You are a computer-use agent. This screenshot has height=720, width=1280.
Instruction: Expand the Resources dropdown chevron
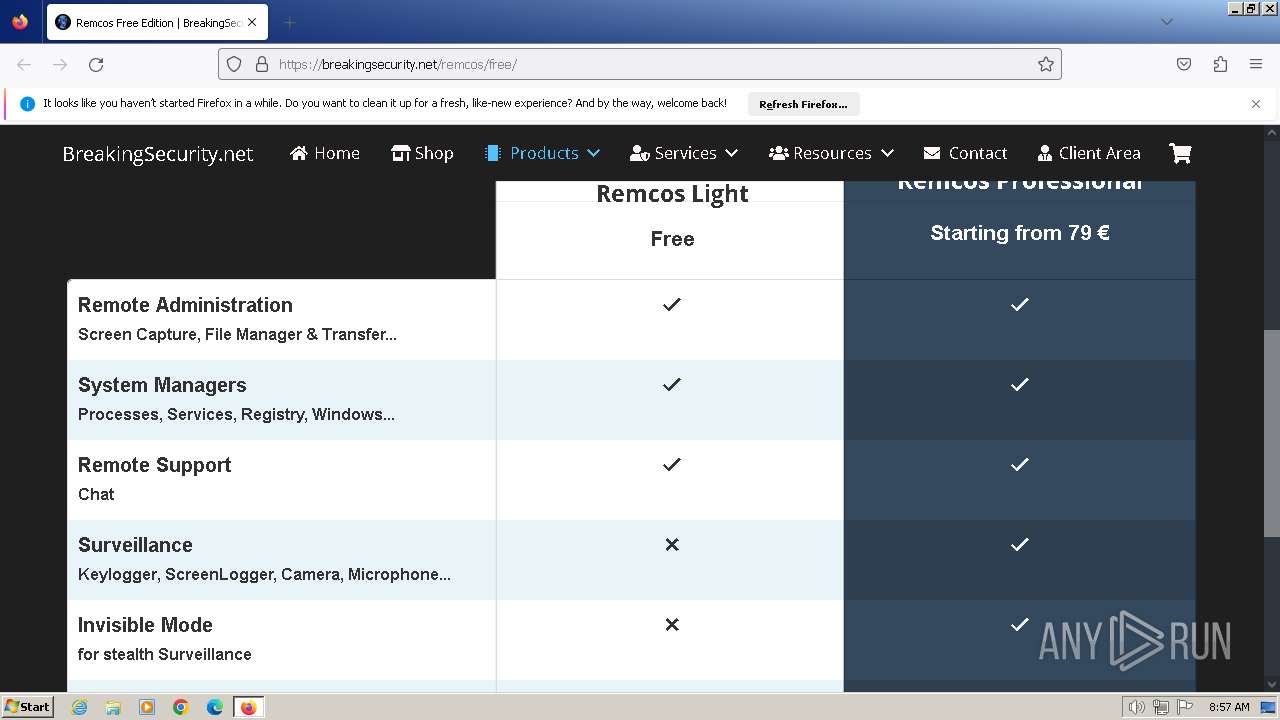[x=887, y=153]
